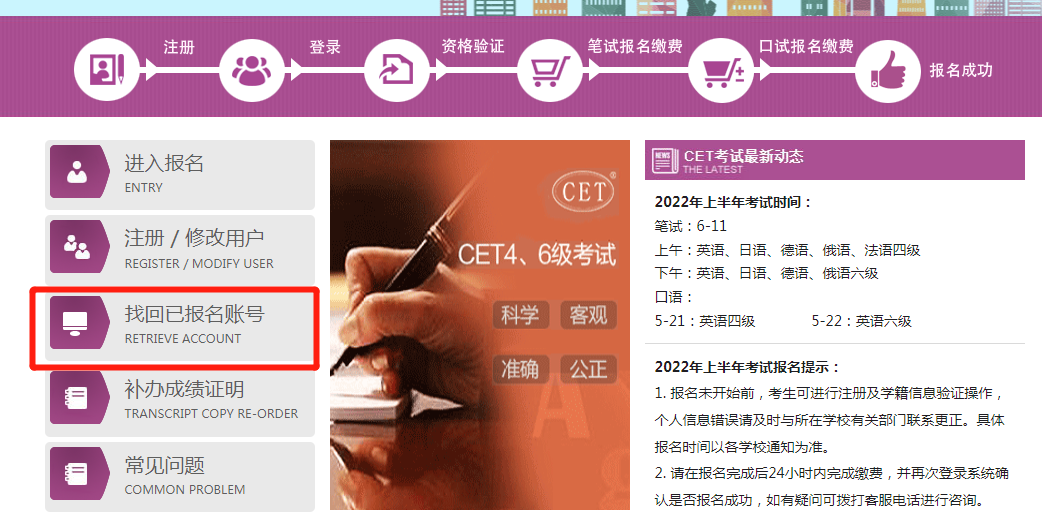Click the login step people icon
The width and height of the screenshot is (1042, 514).
pos(252,69)
